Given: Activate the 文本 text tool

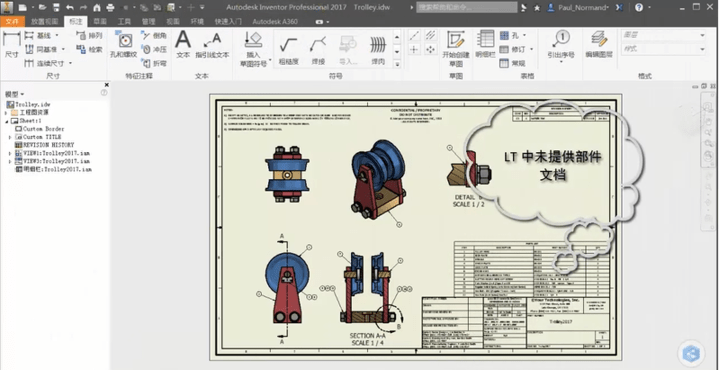Looking at the screenshot, I should click(x=183, y=45).
